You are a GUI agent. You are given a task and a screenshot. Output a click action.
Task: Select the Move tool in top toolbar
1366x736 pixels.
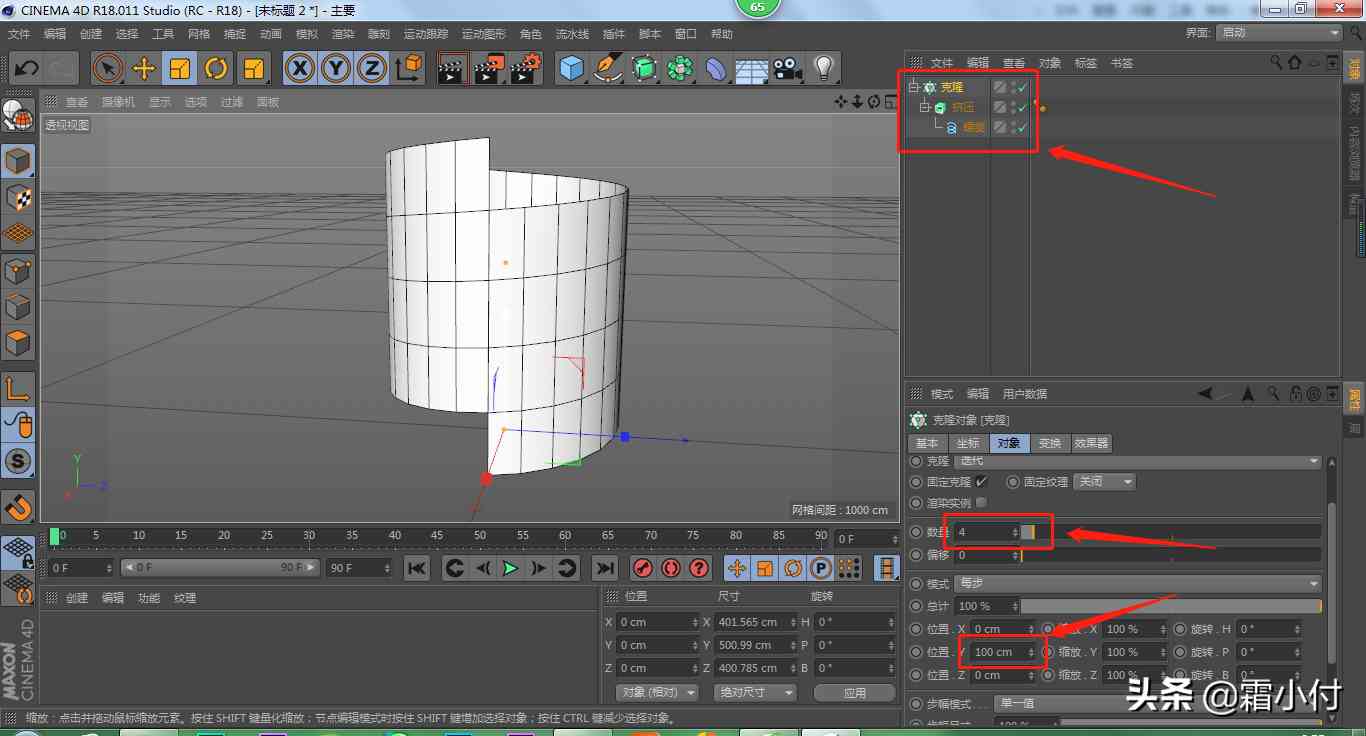click(144, 68)
